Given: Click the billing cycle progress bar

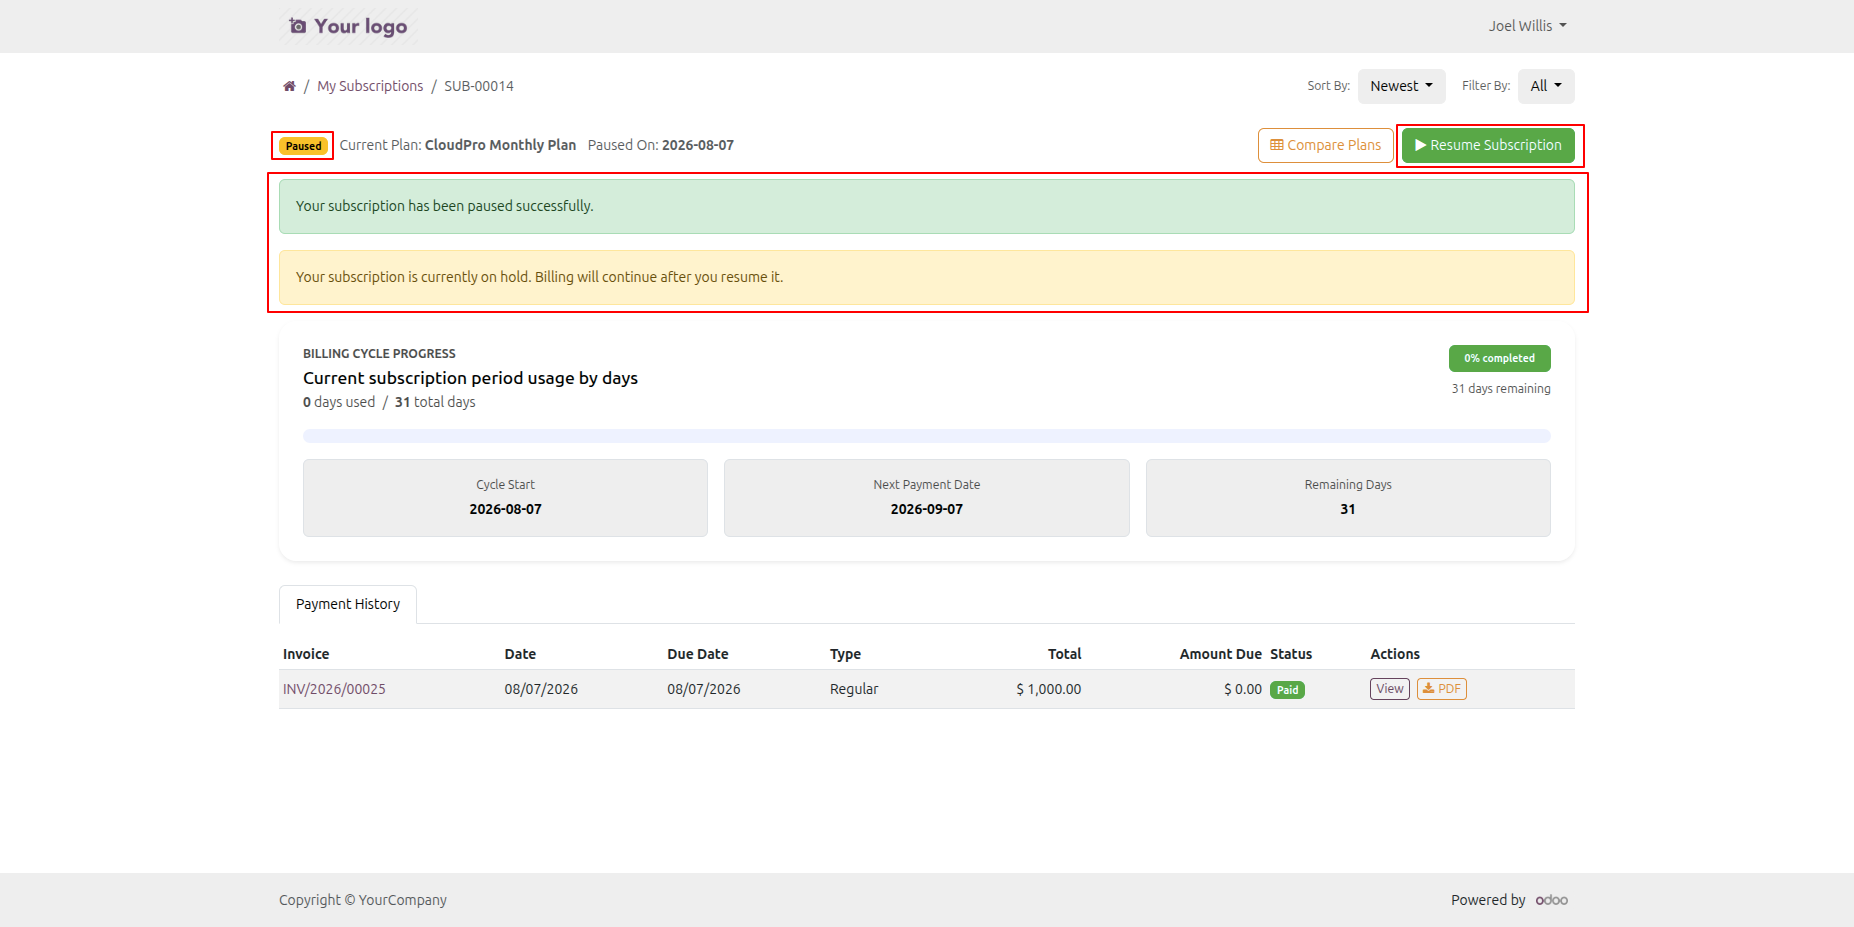Looking at the screenshot, I should pyautogui.click(x=927, y=436).
